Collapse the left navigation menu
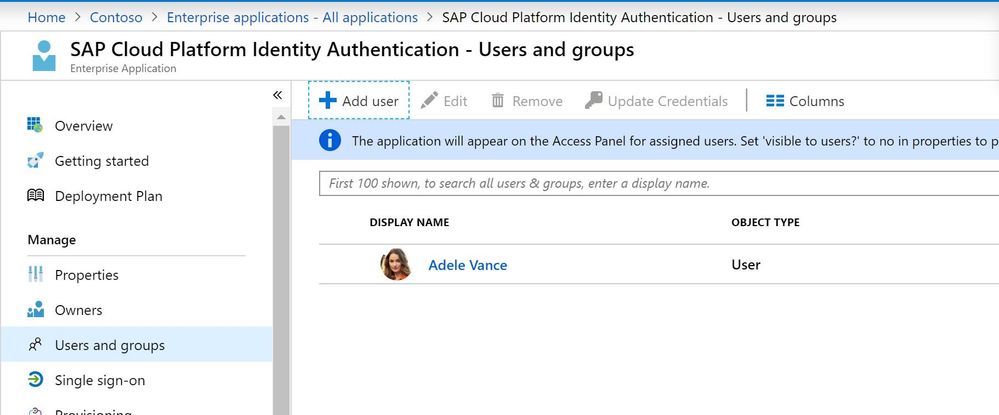Image resolution: width=999 pixels, height=415 pixels. pyautogui.click(x=277, y=95)
